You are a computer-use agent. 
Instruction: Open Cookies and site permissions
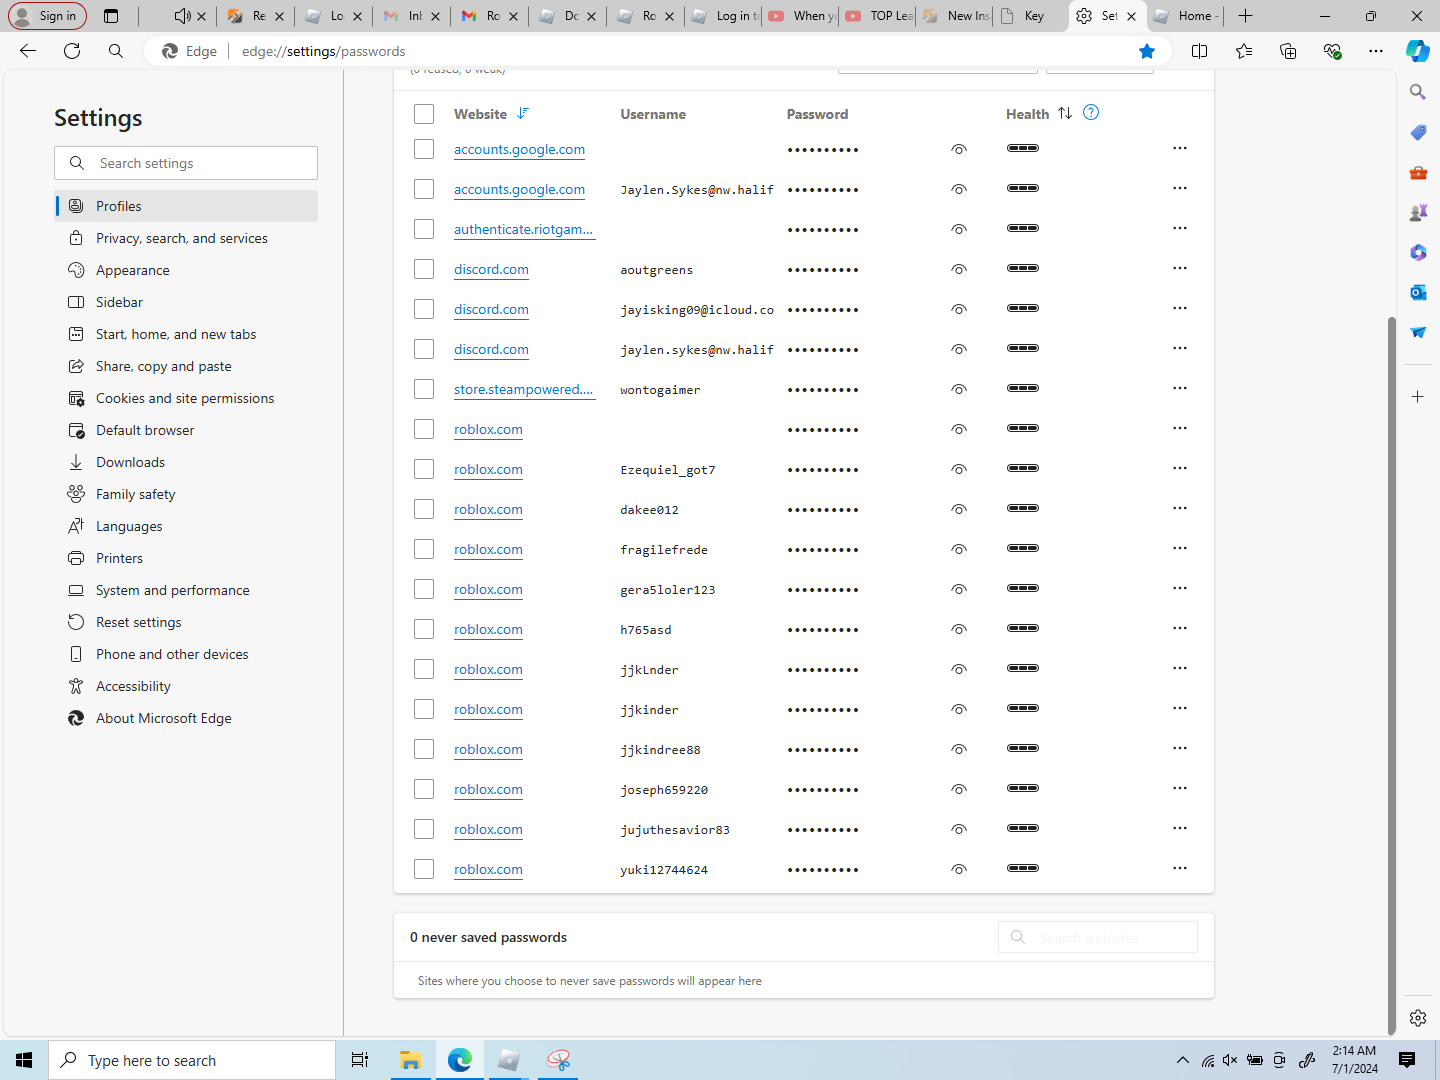[x=186, y=398]
